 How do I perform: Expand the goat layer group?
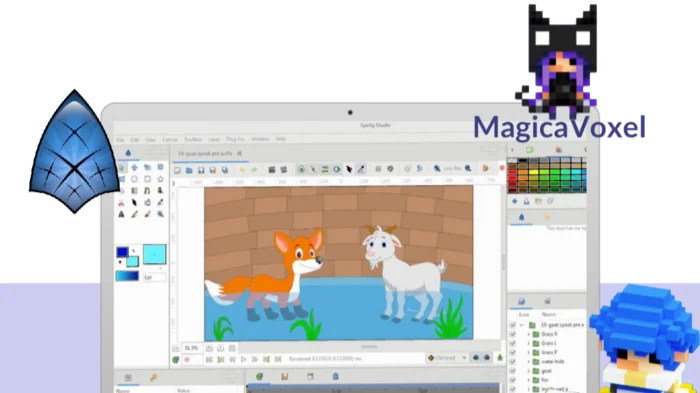[x=529, y=371]
